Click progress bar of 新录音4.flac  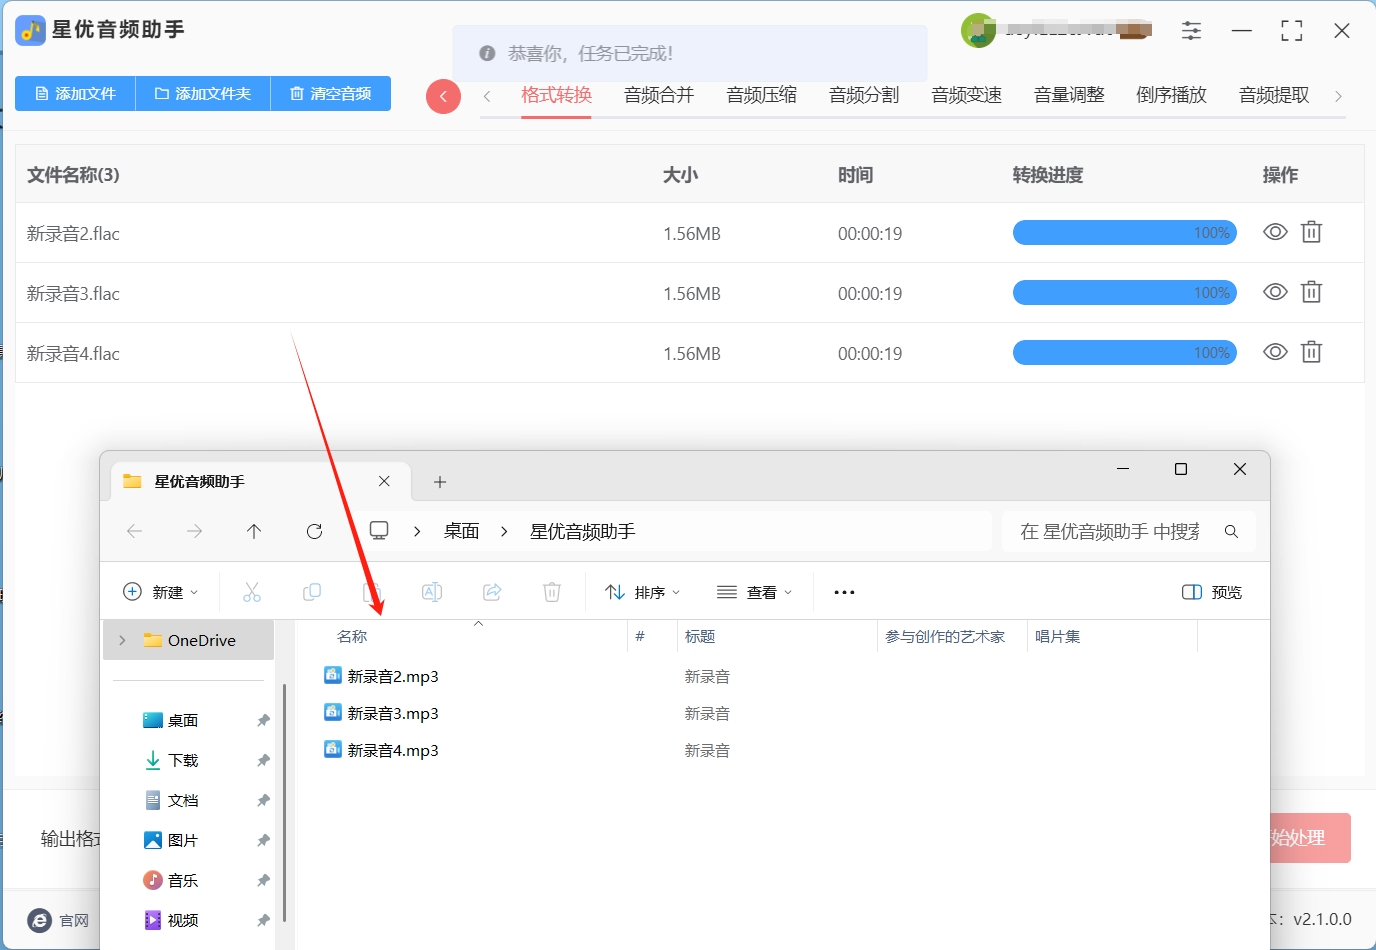click(1125, 353)
